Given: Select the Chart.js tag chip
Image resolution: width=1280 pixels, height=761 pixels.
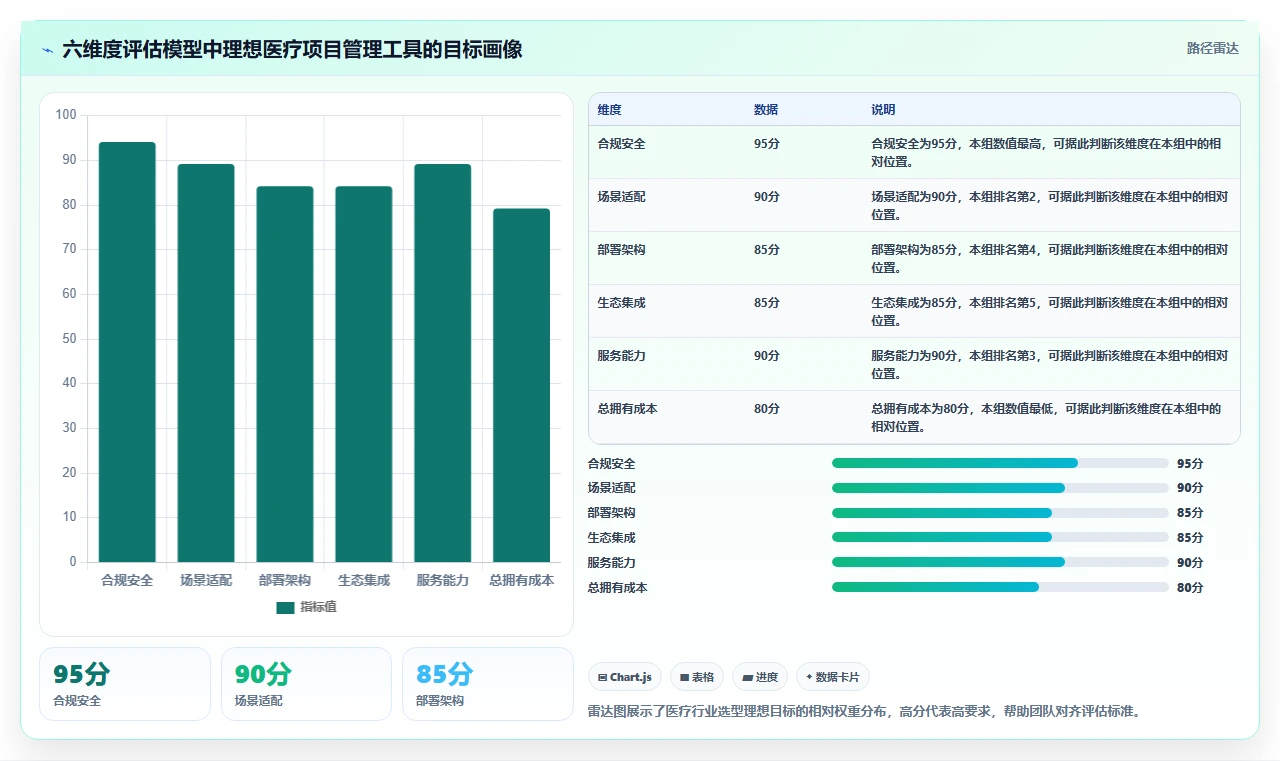Looking at the screenshot, I should [625, 677].
